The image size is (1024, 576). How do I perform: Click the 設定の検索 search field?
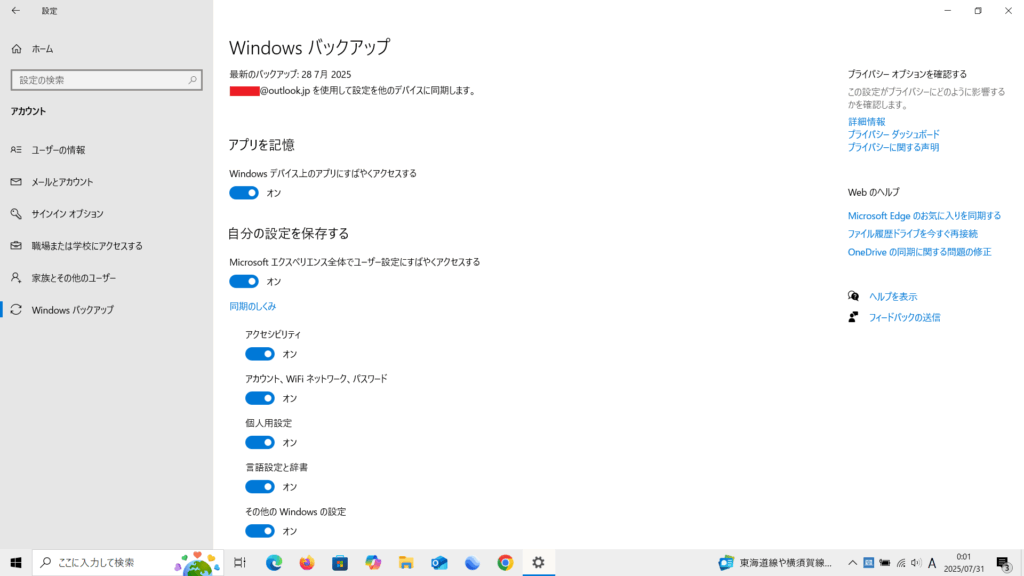106,80
